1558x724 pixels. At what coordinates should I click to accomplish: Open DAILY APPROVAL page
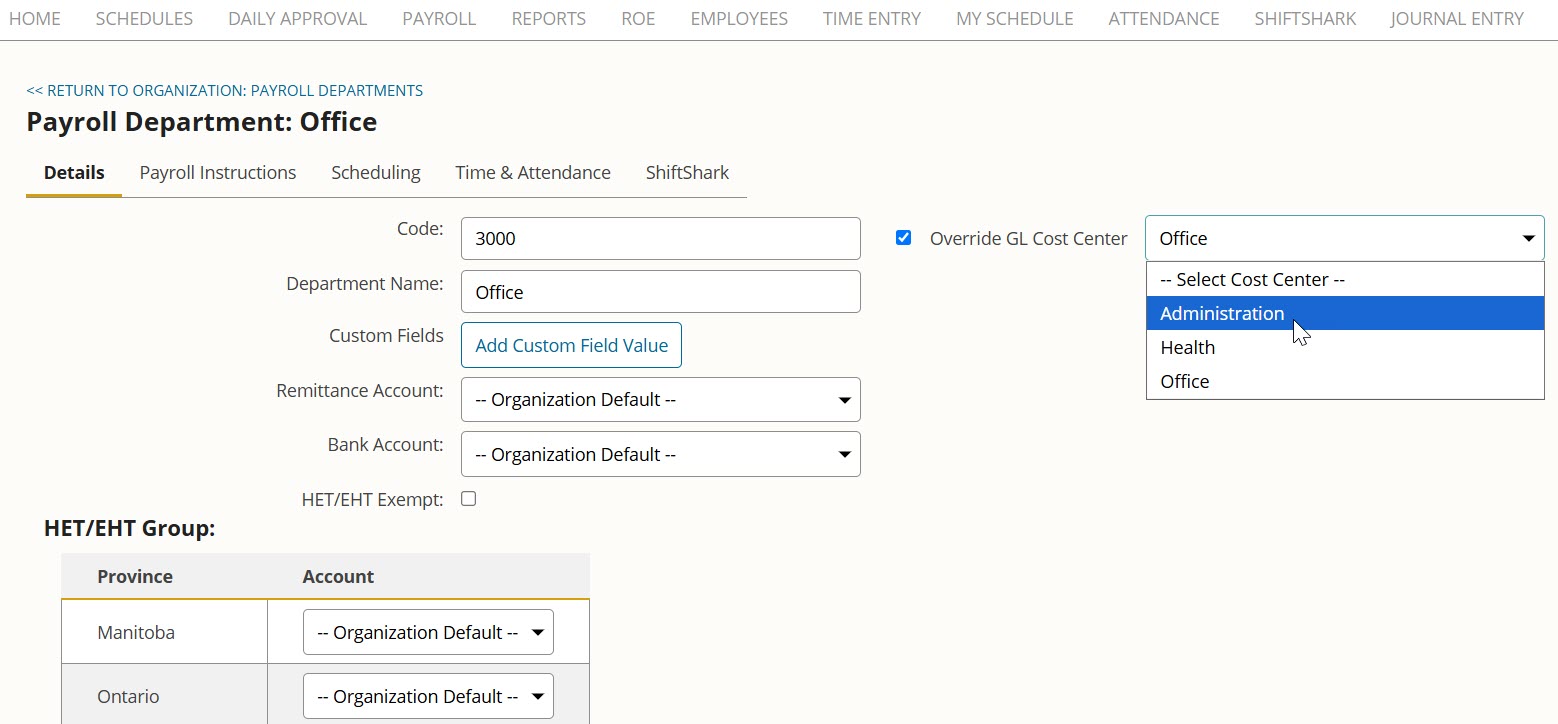[297, 19]
